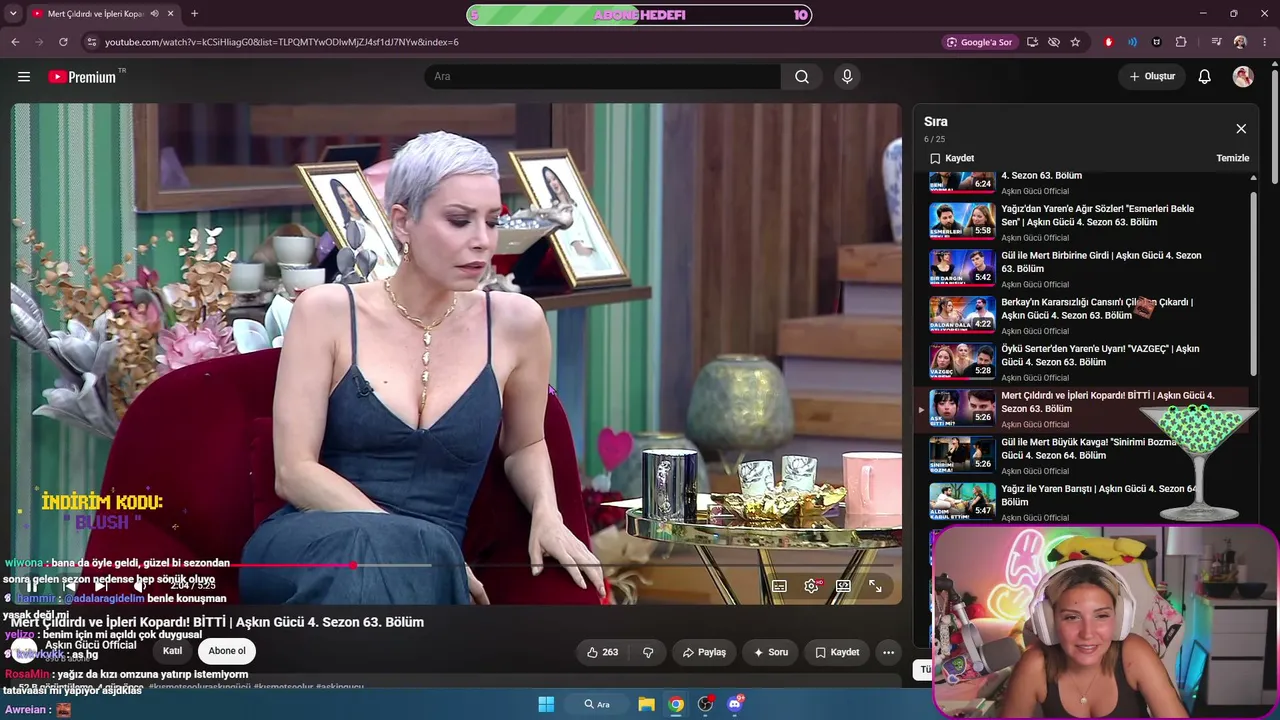Viewport: 1280px width, 720px height.
Task: Subscribe with the Abone ol button
Action: [227, 651]
